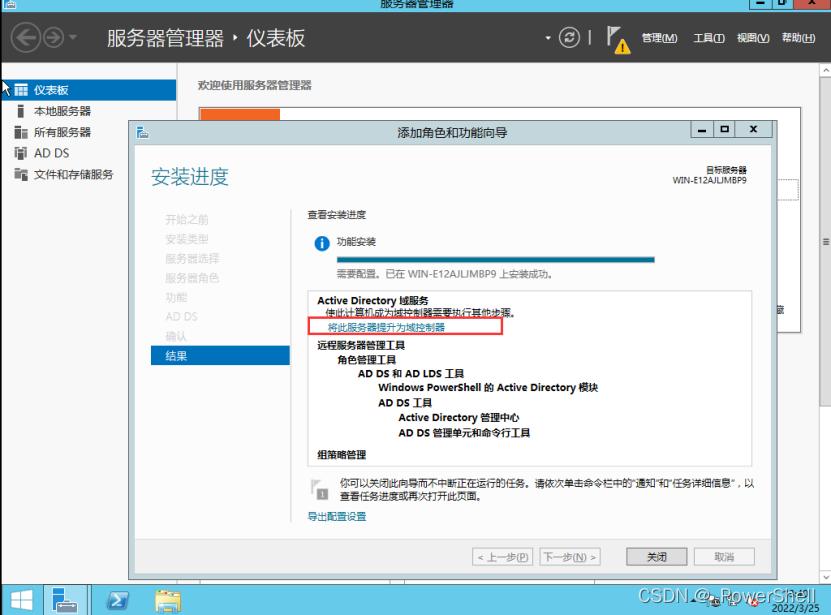Click the notification flag icon in wizard note
Image resolution: width=831 pixels, height=615 pixels.
(x=320, y=489)
